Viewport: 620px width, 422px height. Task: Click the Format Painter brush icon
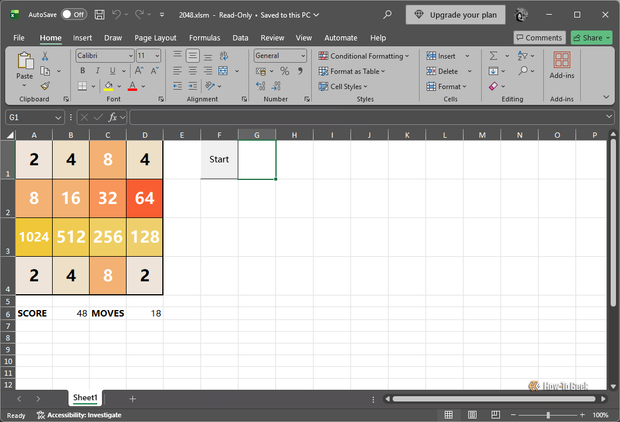45,86
